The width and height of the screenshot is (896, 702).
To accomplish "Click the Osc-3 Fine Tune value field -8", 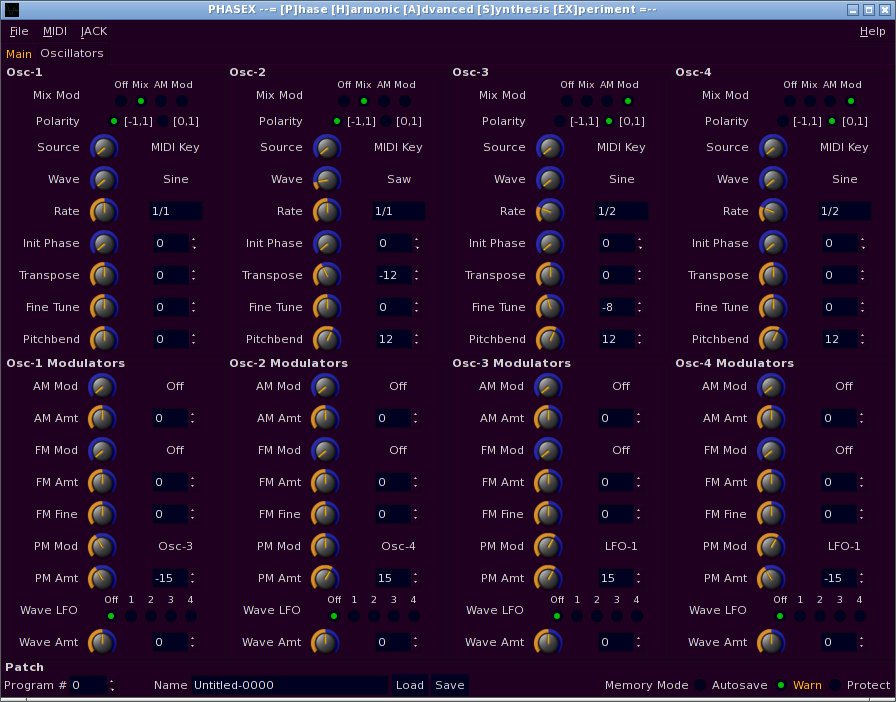I will pyautogui.click(x=617, y=308).
